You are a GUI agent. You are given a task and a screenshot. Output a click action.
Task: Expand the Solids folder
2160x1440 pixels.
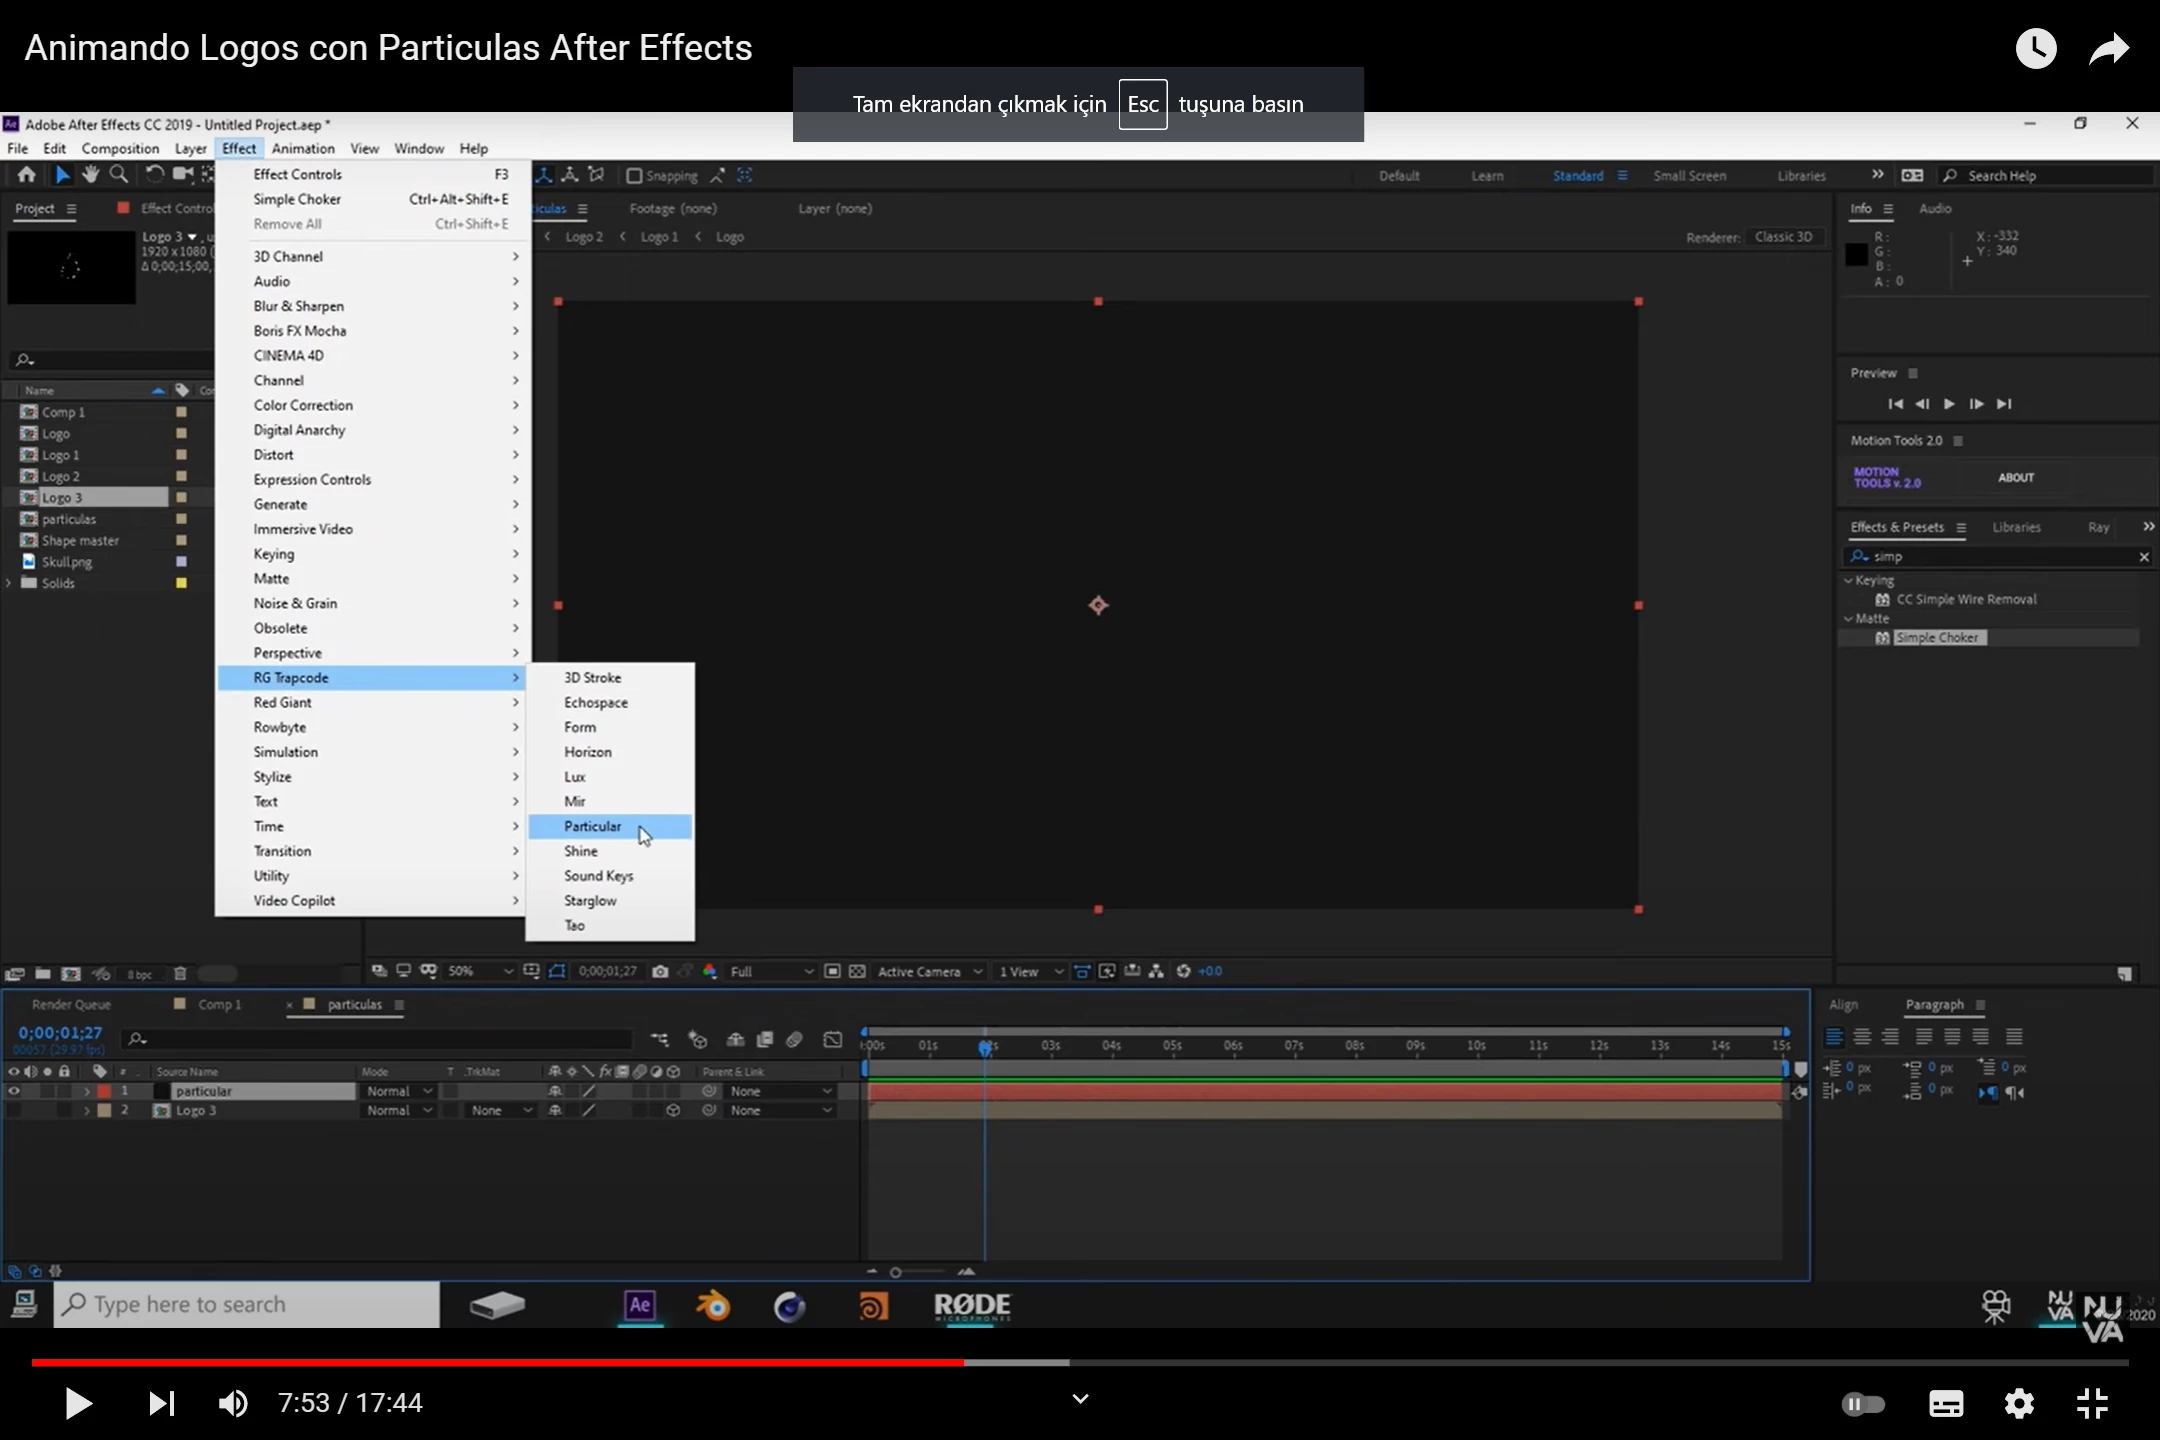click(9, 583)
